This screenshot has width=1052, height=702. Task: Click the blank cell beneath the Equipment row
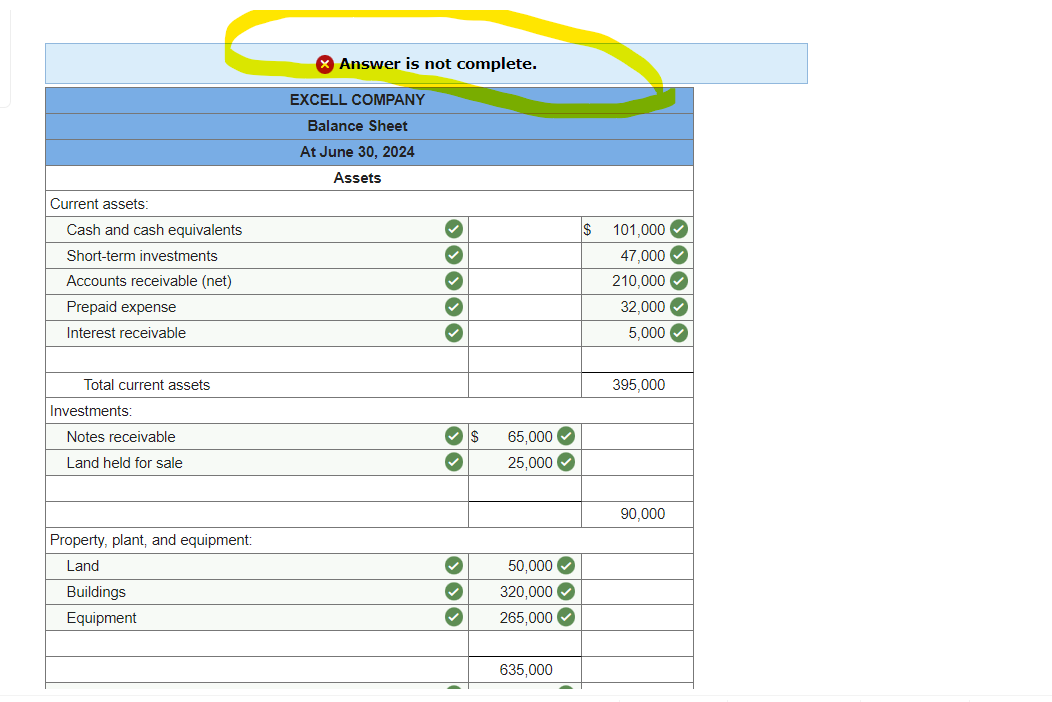click(x=524, y=643)
